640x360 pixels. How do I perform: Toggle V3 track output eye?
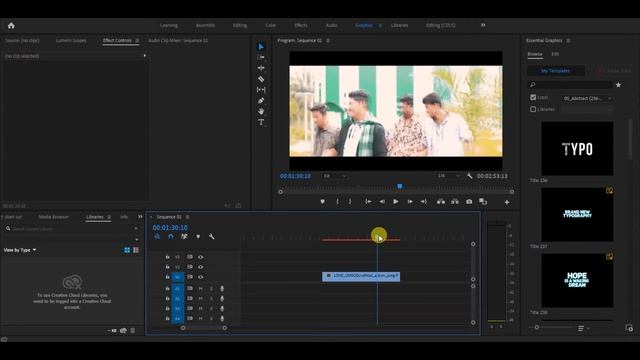tap(200, 257)
